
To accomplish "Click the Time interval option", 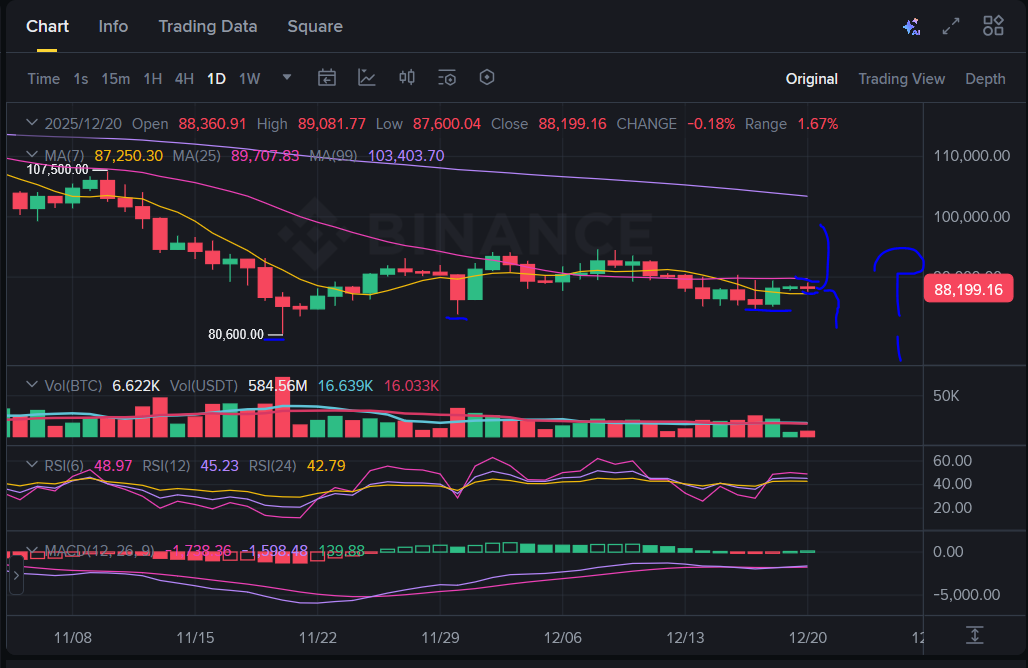I will (43, 79).
